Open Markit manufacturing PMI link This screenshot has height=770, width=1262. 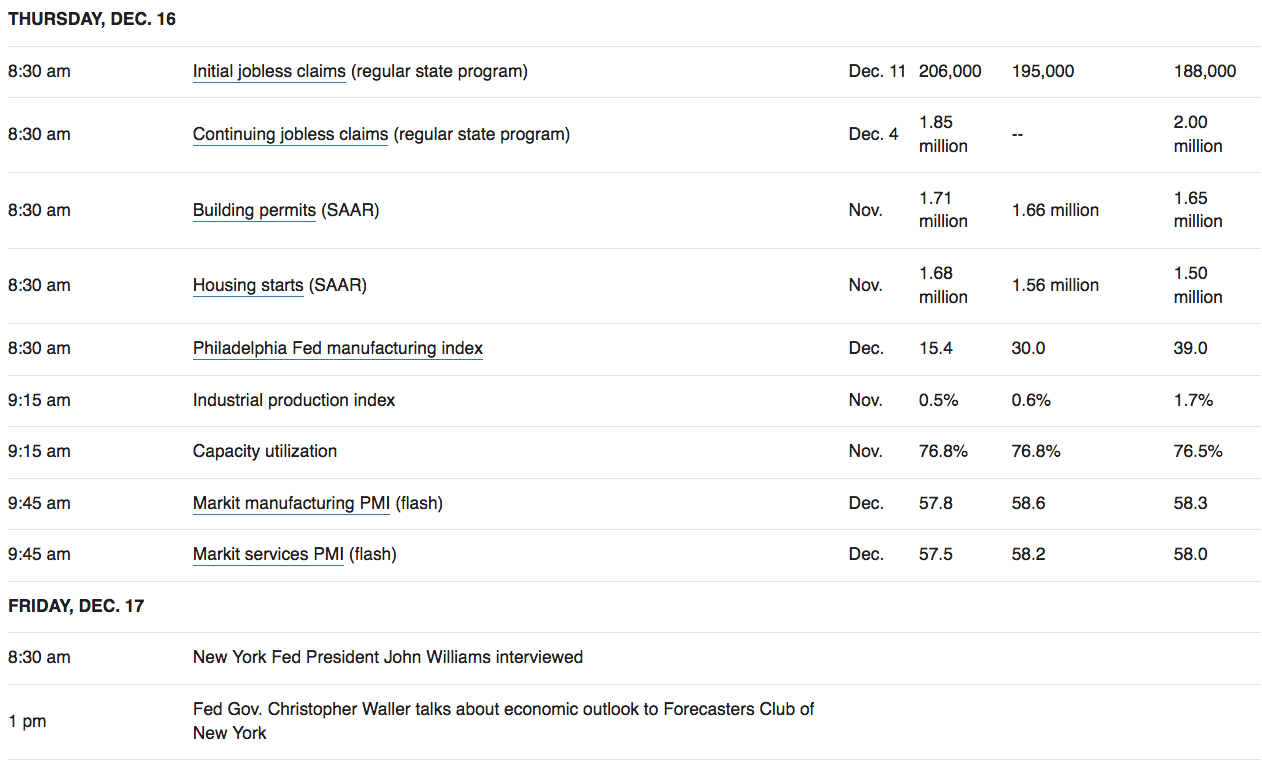pyautogui.click(x=292, y=503)
